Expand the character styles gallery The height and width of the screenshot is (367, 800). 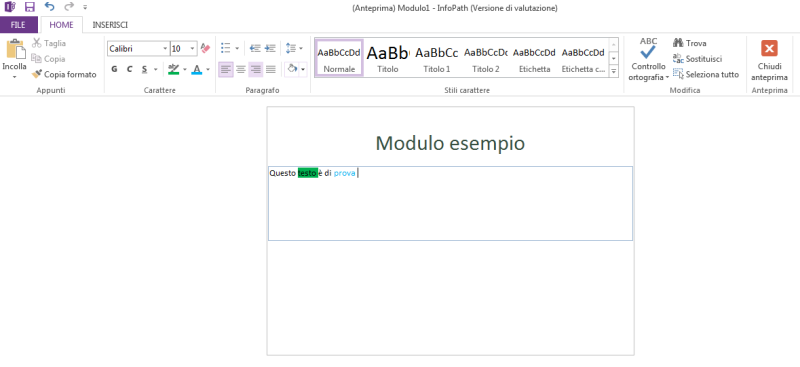614,71
